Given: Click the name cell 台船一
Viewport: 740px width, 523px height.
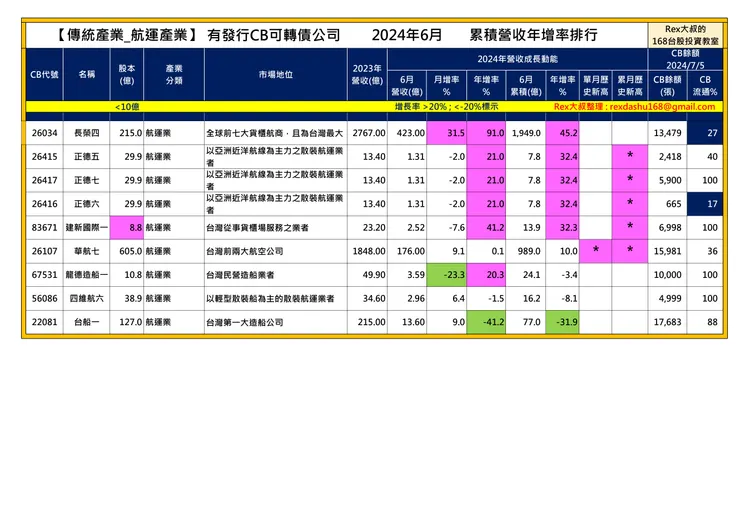Looking at the screenshot, I should [x=86, y=322].
